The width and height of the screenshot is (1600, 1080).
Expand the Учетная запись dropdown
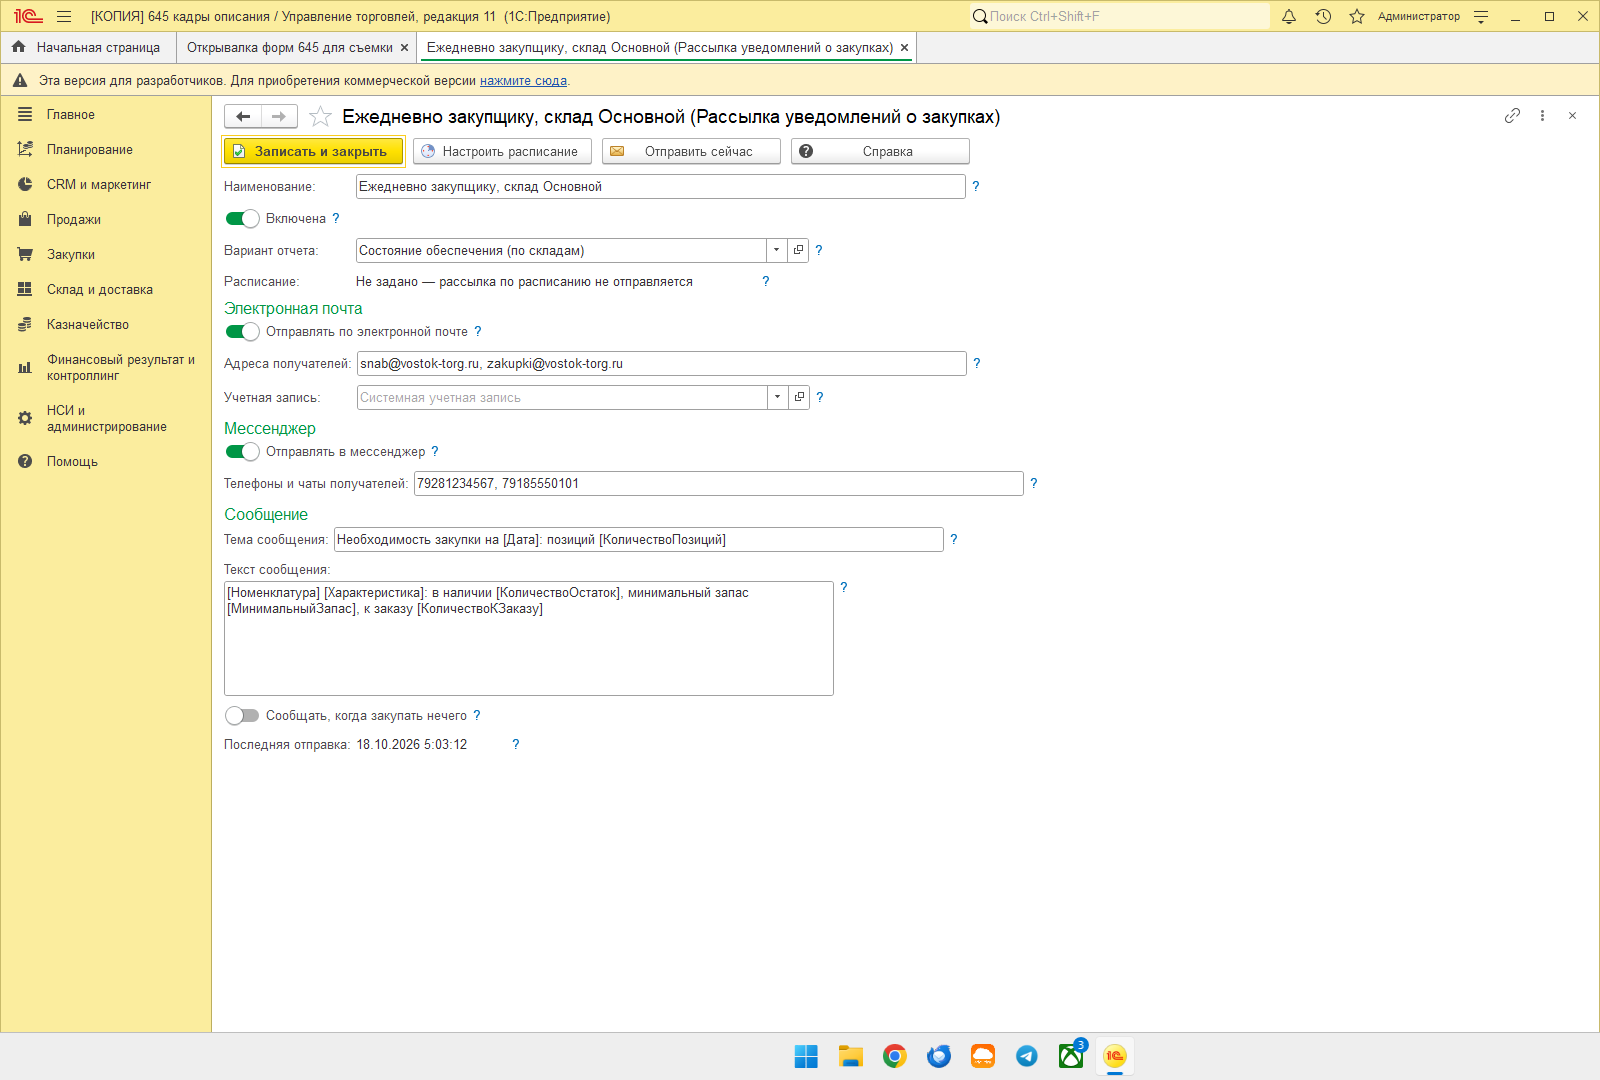click(778, 397)
